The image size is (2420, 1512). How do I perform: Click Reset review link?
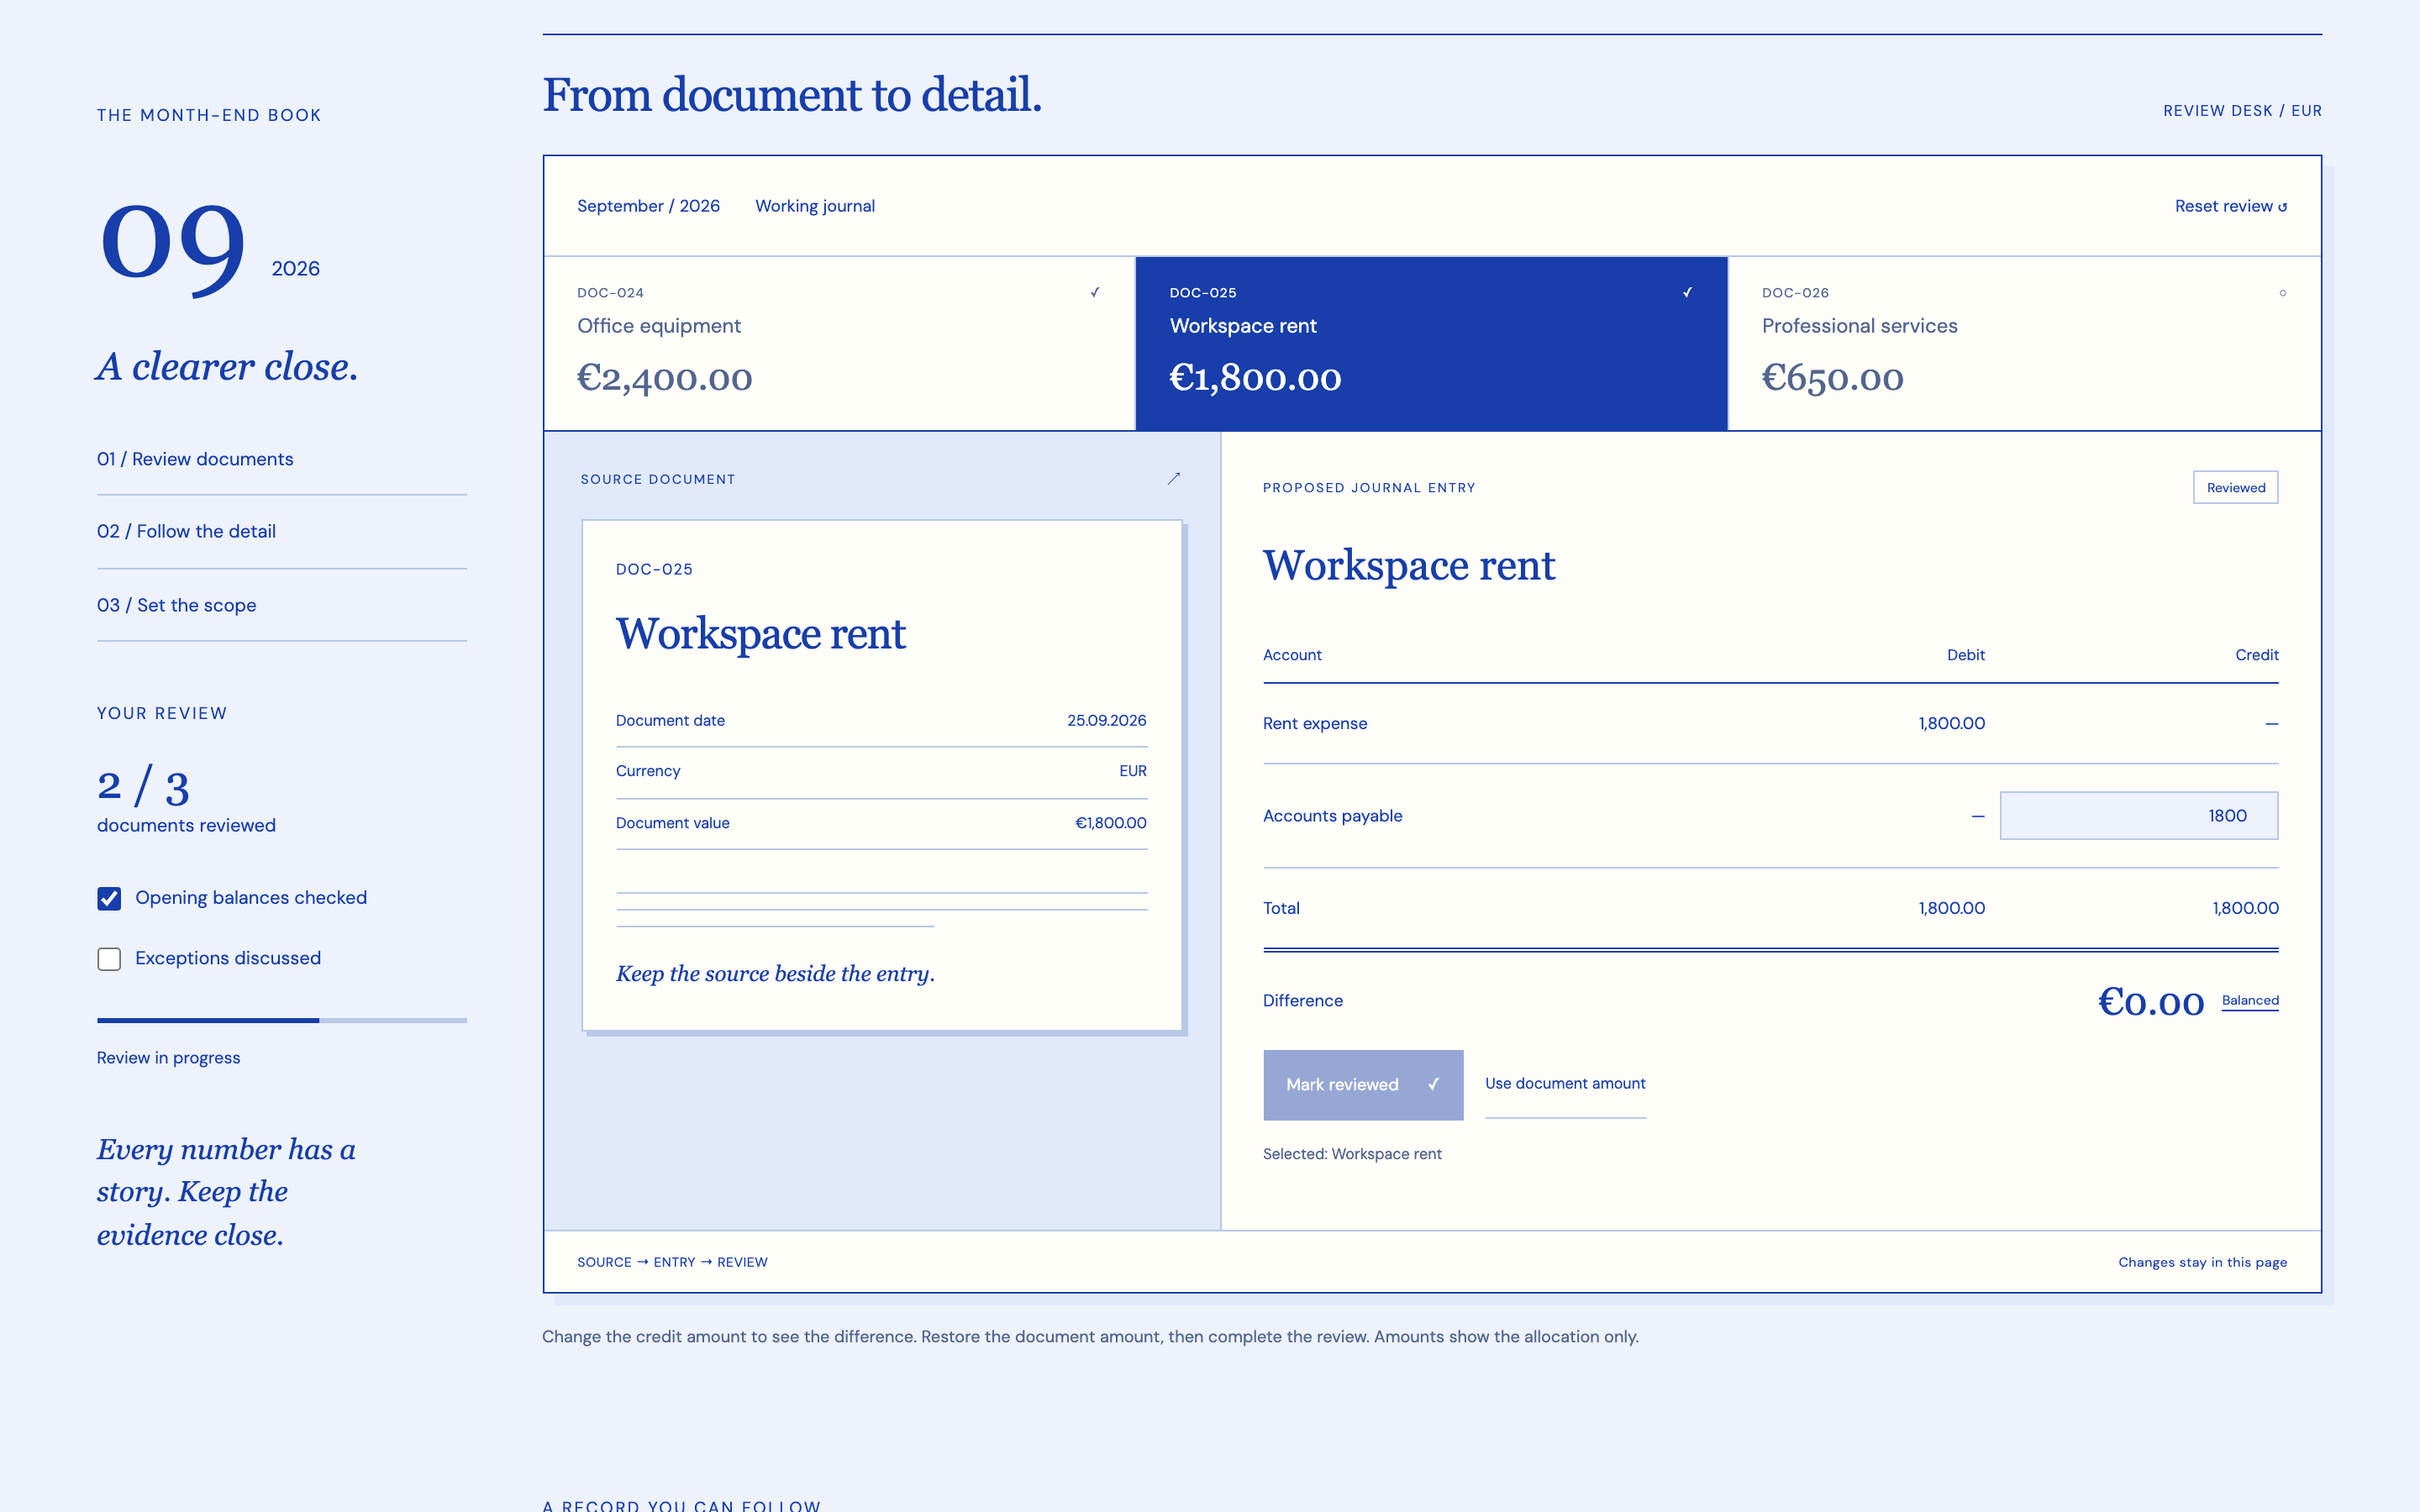(x=2230, y=206)
